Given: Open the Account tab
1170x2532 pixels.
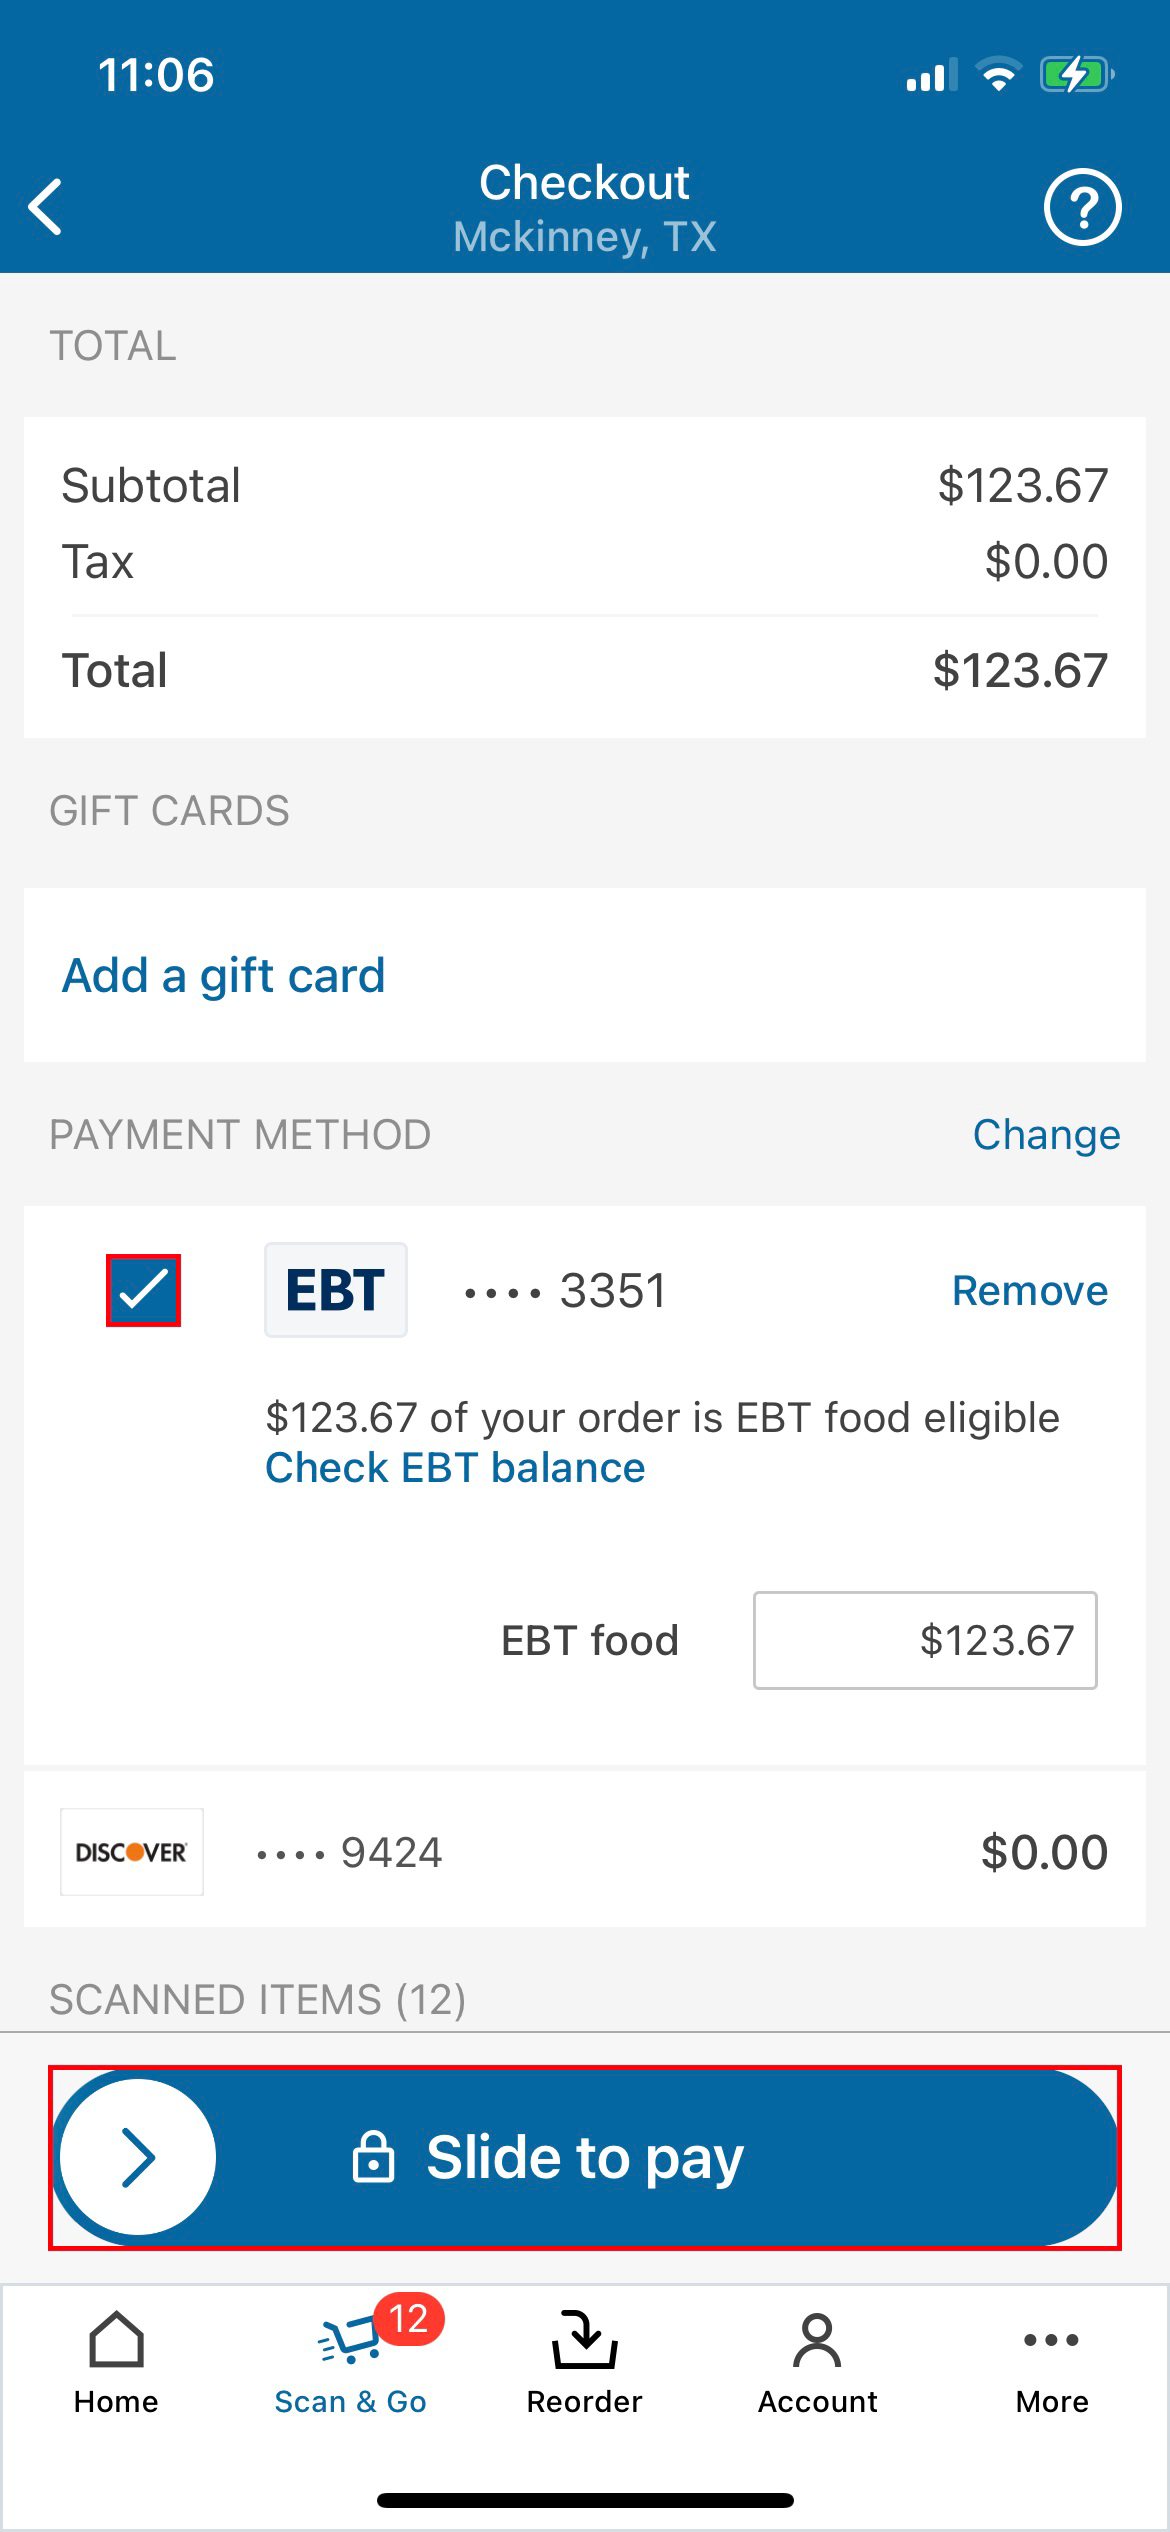Looking at the screenshot, I should (x=817, y=2360).
